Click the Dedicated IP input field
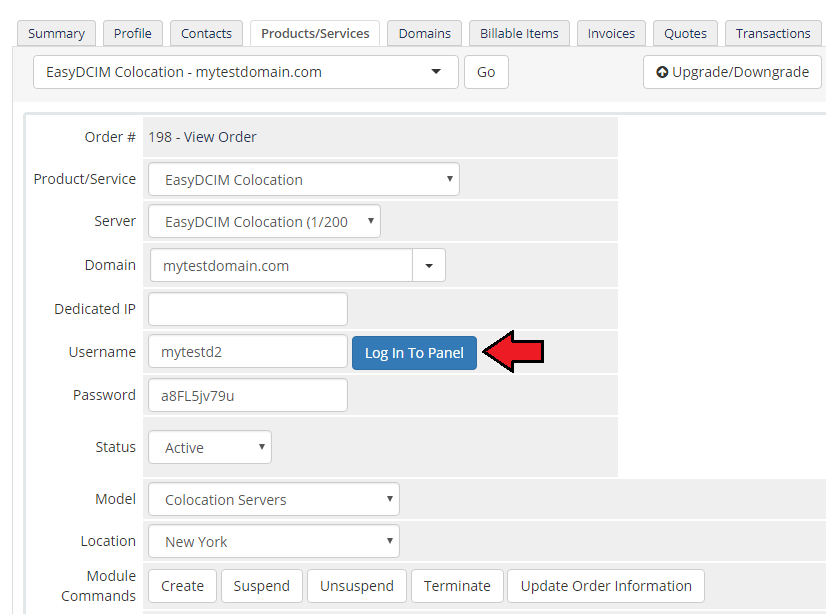Viewport: 826px width, 614px height. pyautogui.click(x=248, y=309)
